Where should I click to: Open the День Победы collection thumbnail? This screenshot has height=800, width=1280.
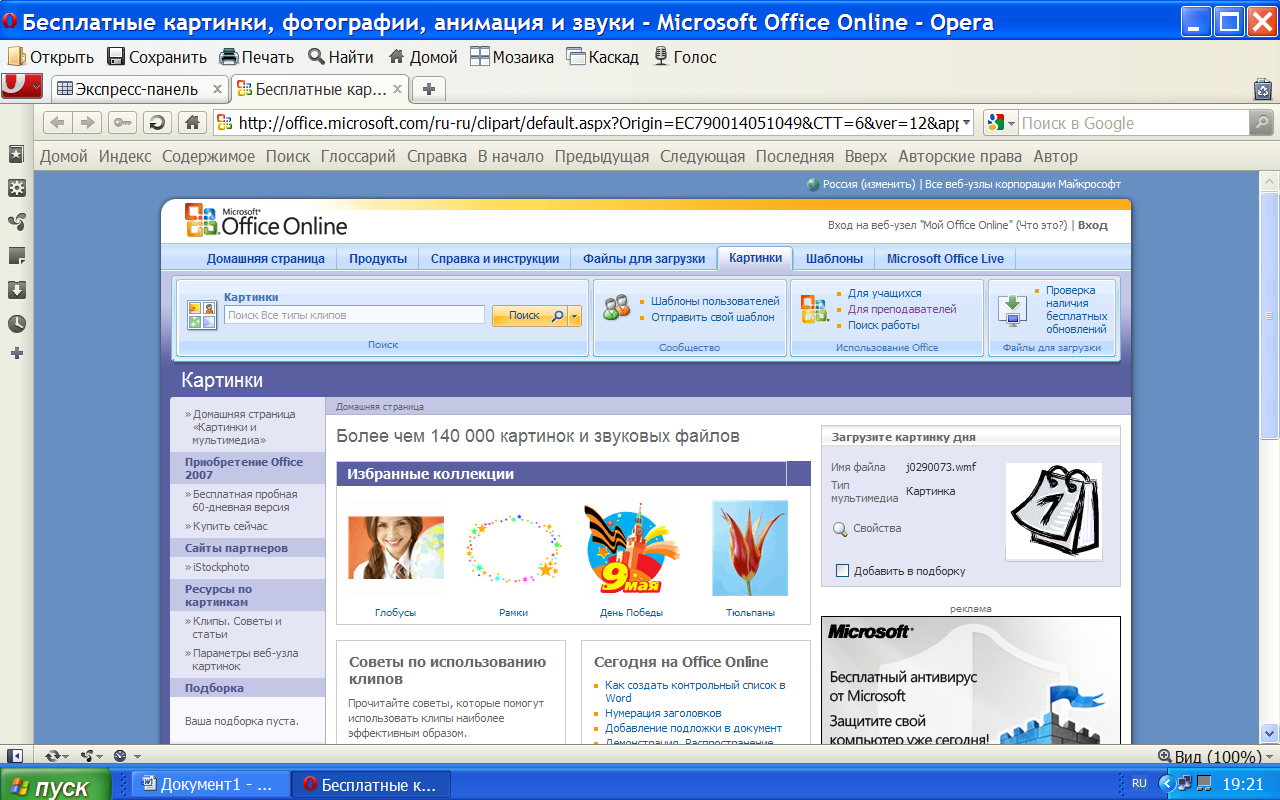pyautogui.click(x=631, y=548)
